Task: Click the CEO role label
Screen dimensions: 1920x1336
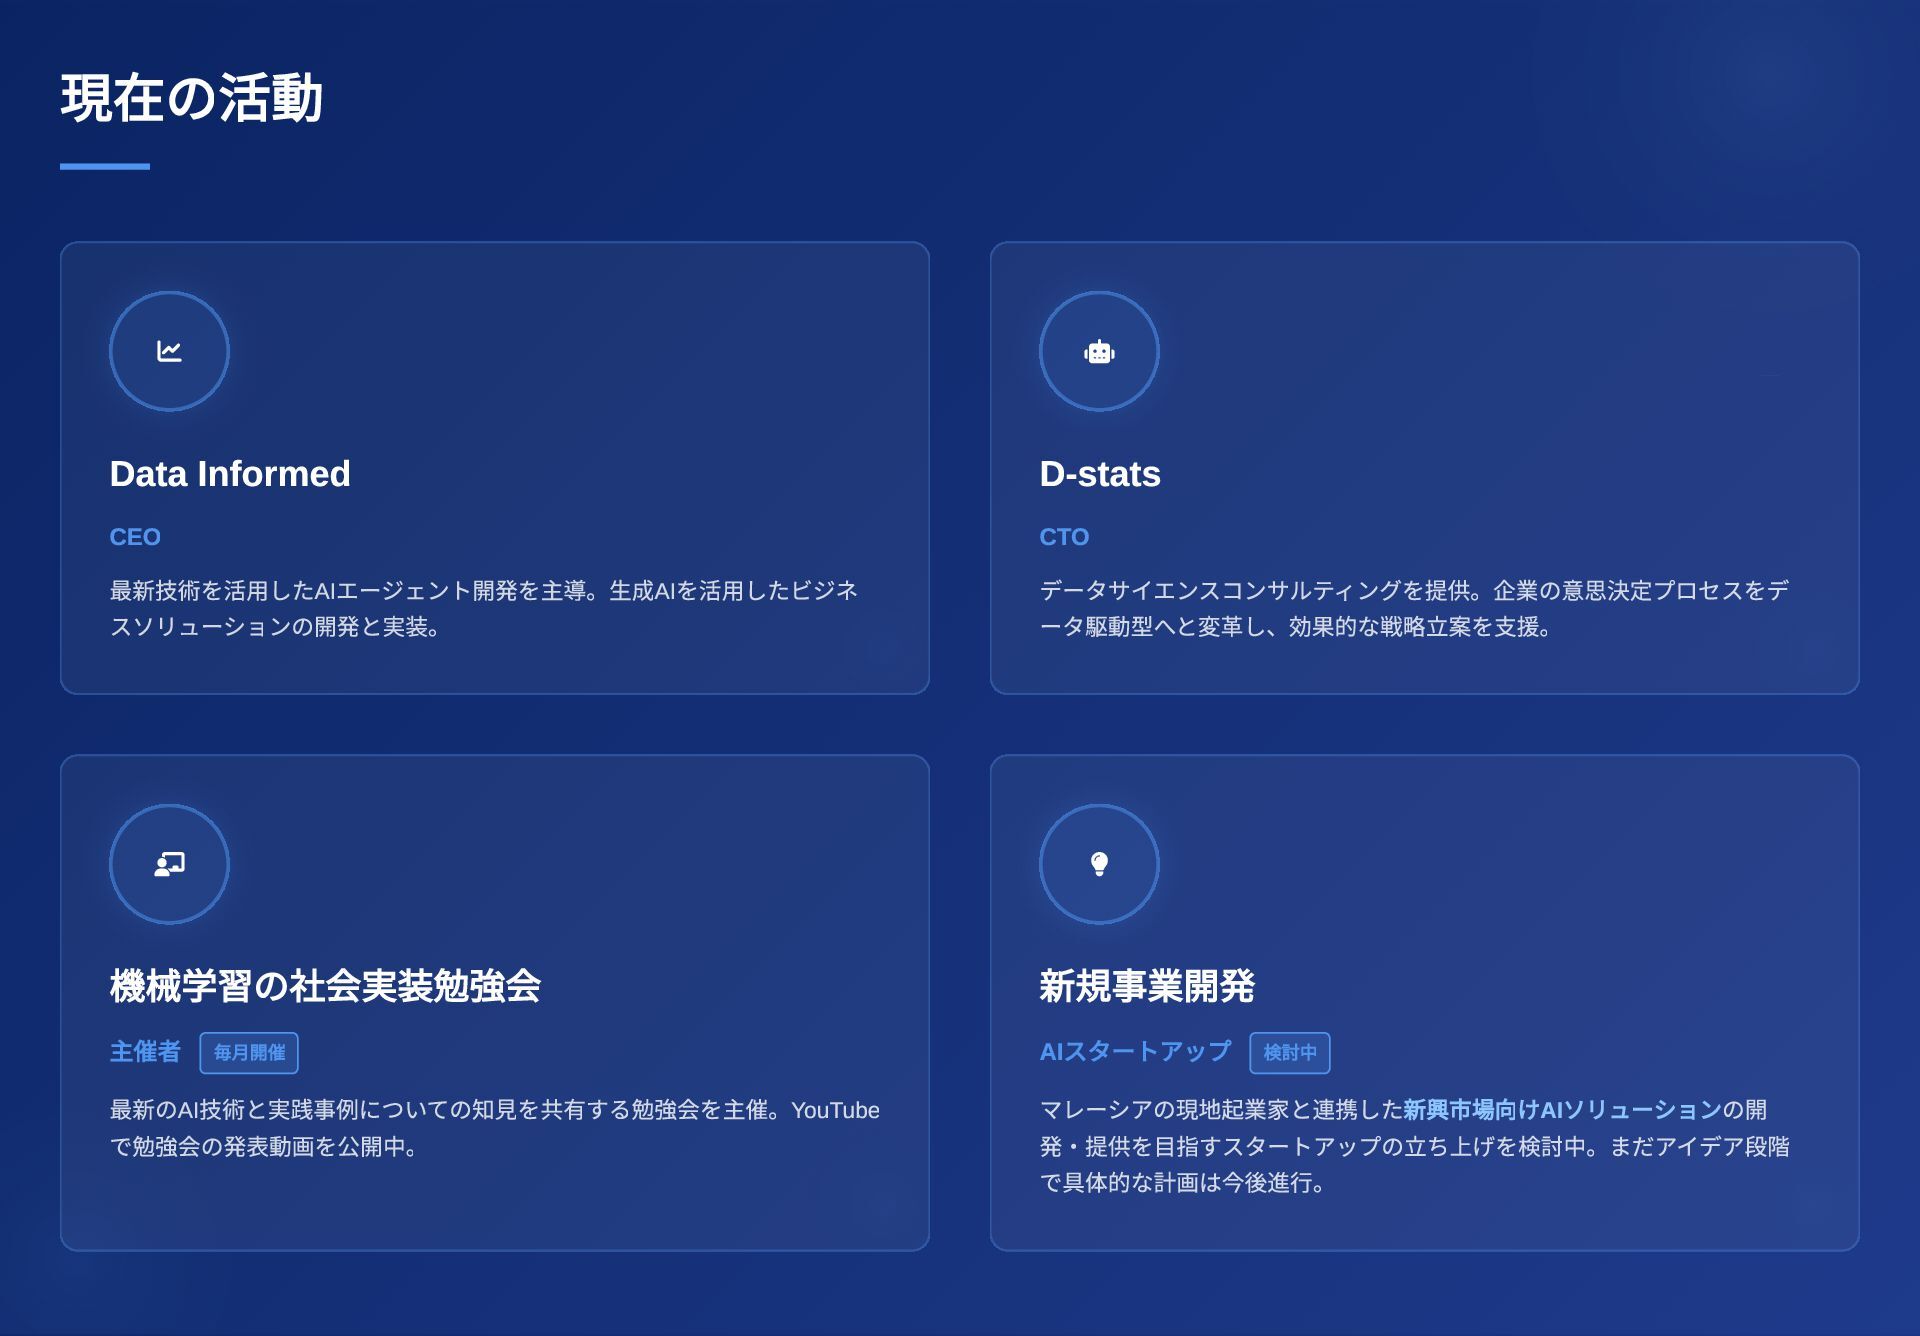Action: click(x=135, y=537)
